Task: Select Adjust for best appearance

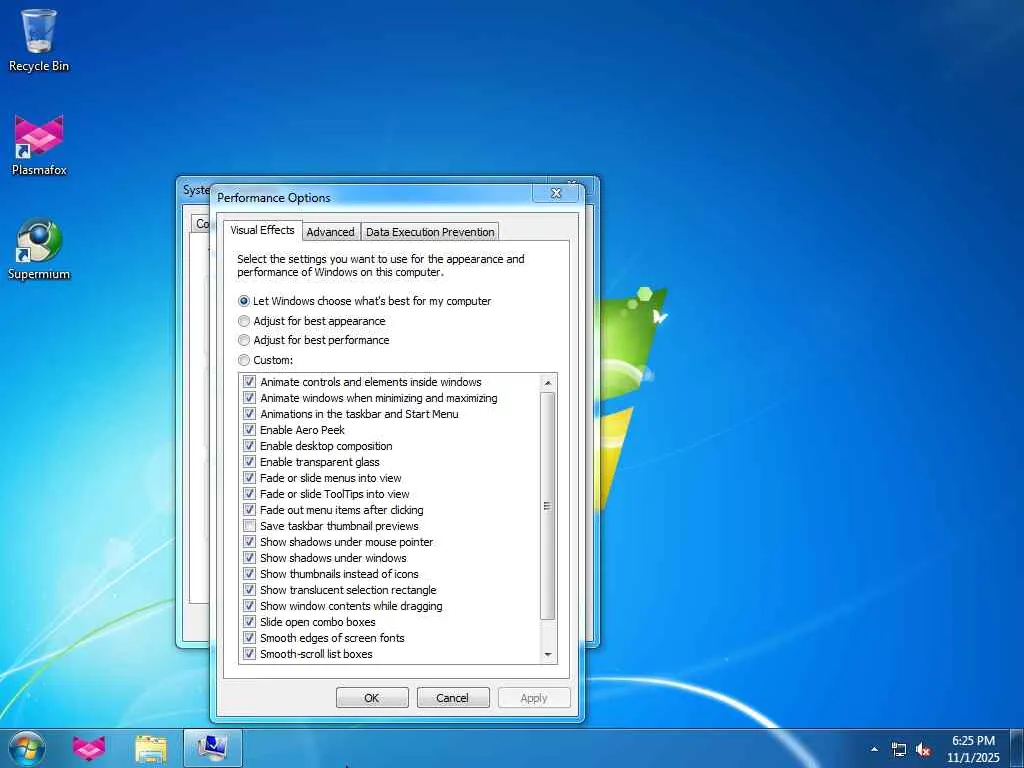Action: [312, 321]
